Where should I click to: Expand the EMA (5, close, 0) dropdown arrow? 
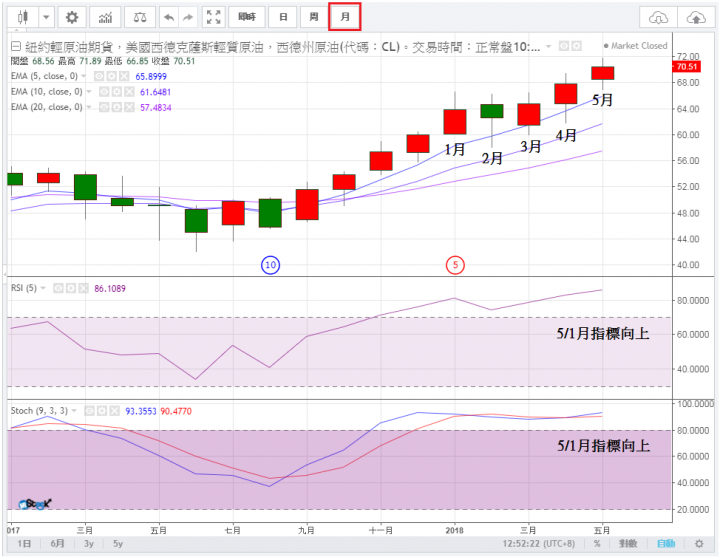[x=84, y=76]
